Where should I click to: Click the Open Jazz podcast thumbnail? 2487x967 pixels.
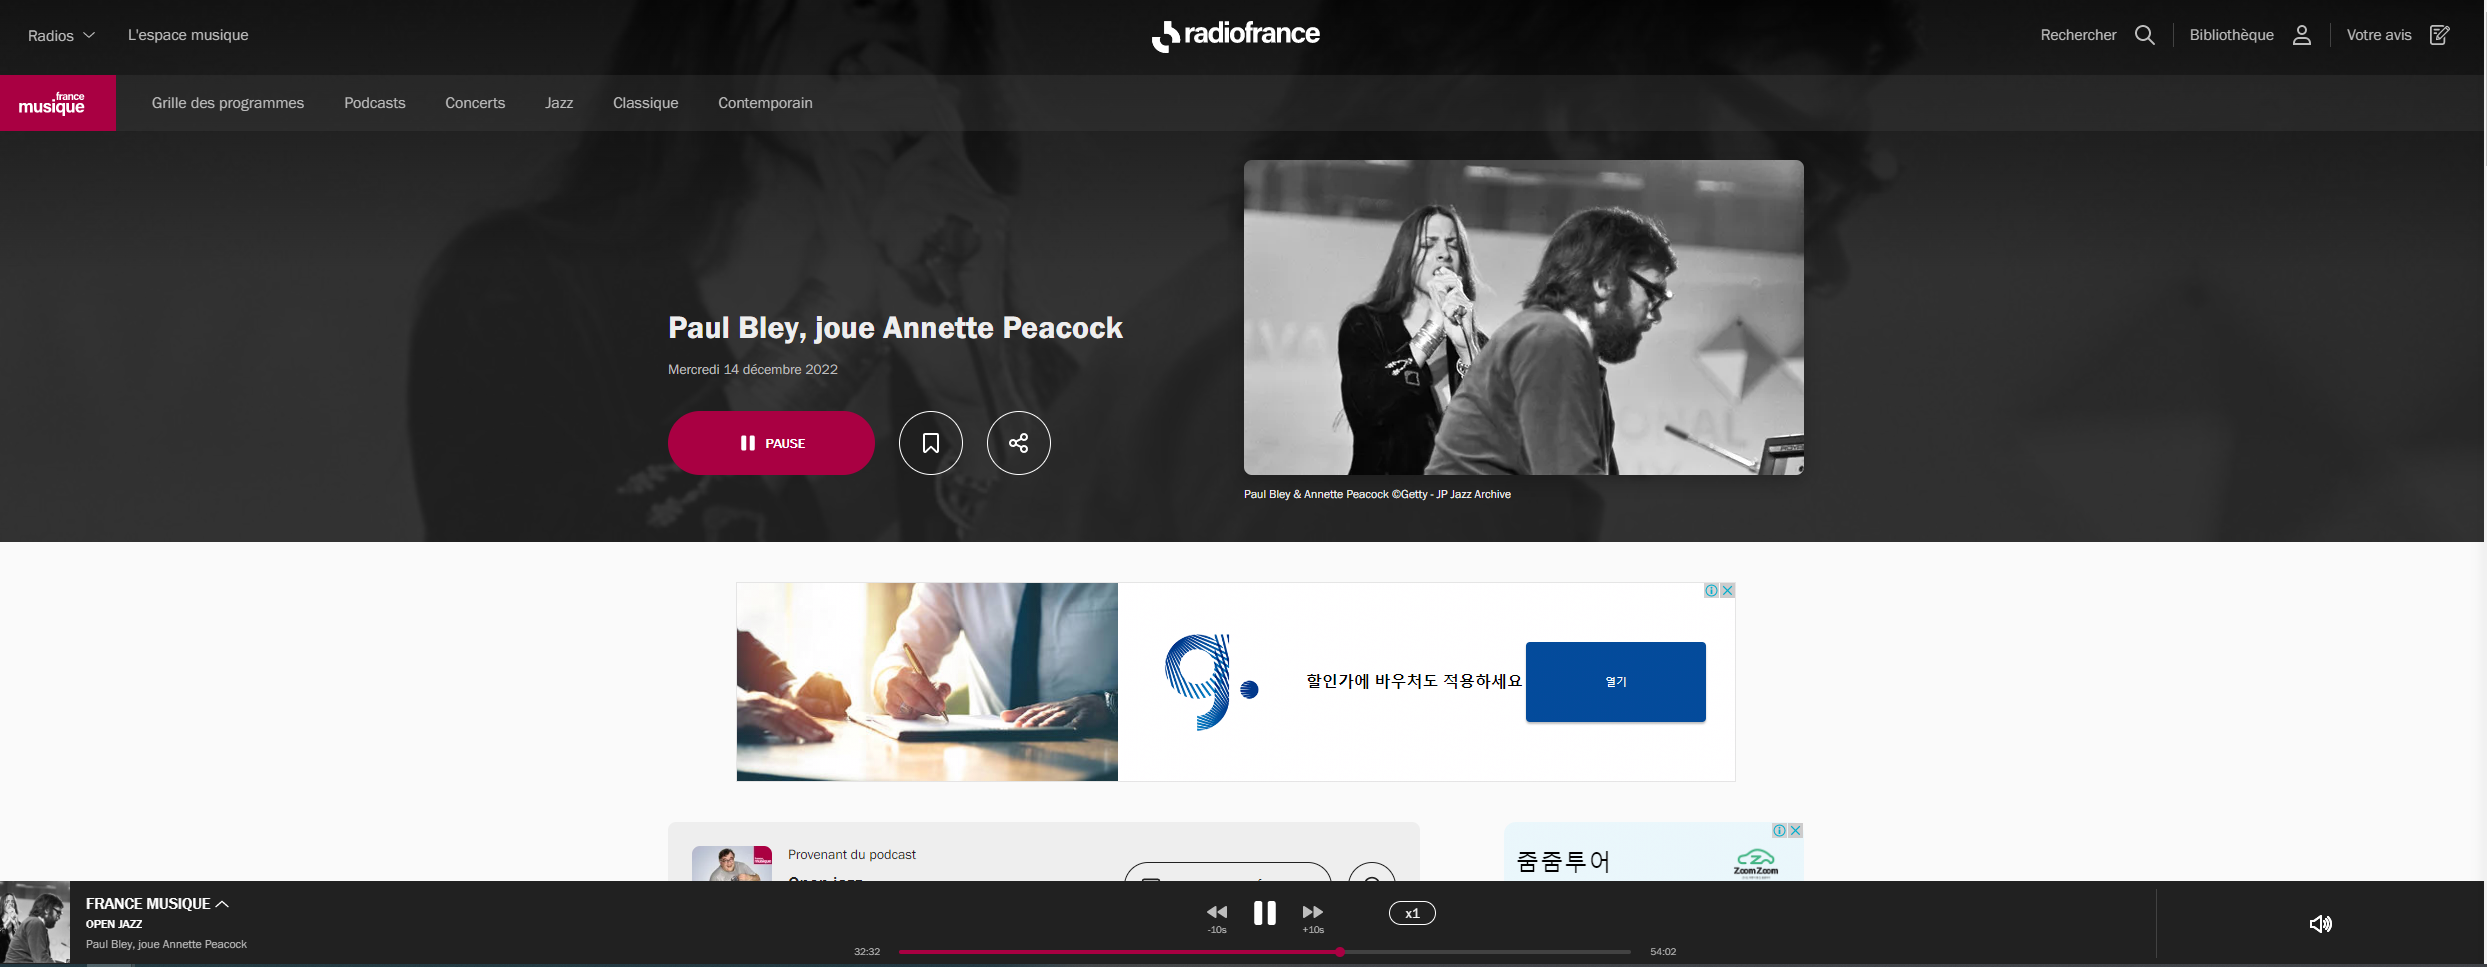(732, 864)
